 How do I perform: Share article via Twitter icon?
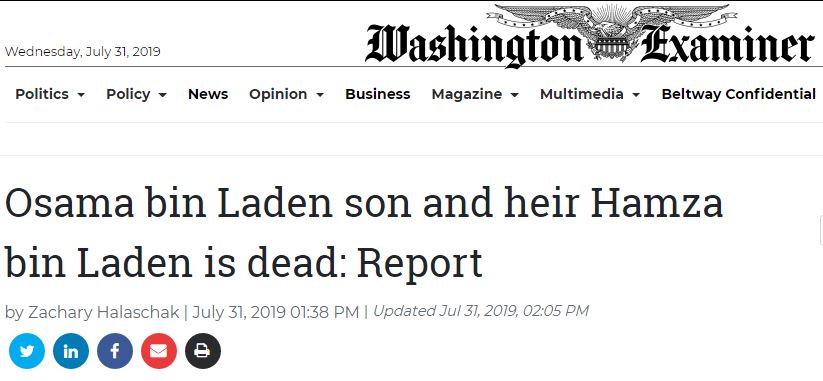(27, 351)
